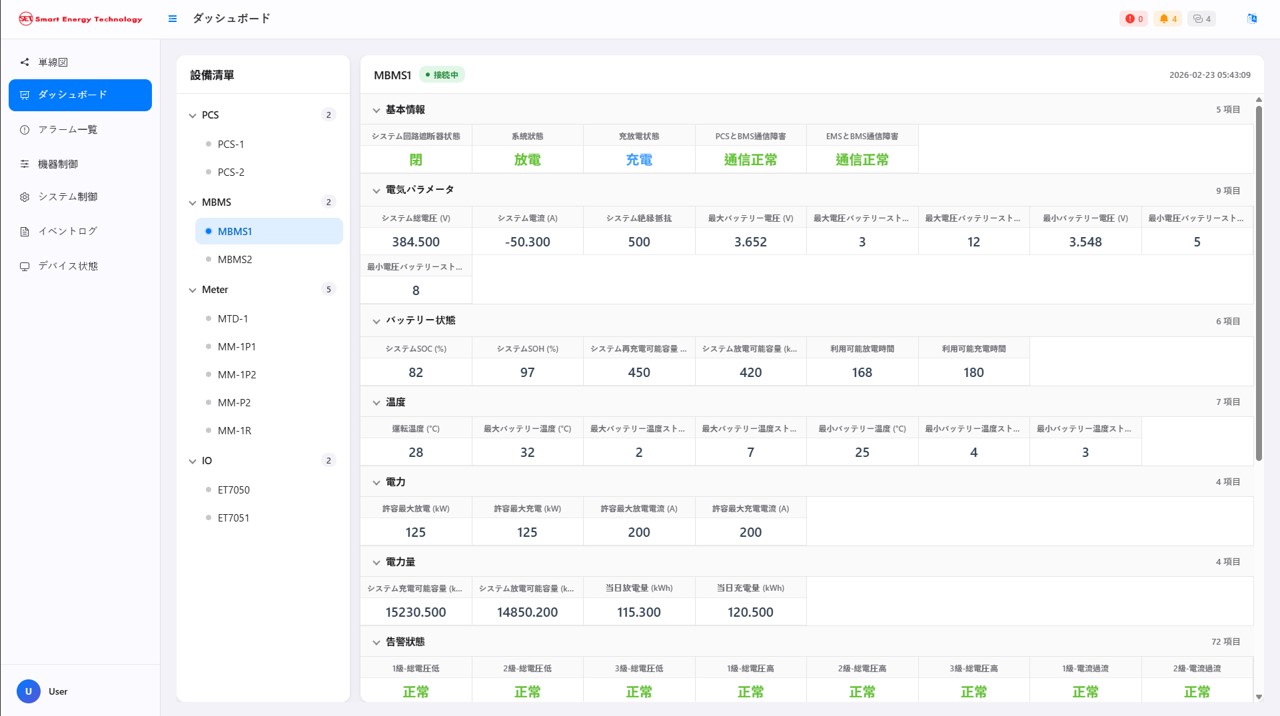
Task: Select MBMS2 in the device list
Action: click(x=235, y=259)
